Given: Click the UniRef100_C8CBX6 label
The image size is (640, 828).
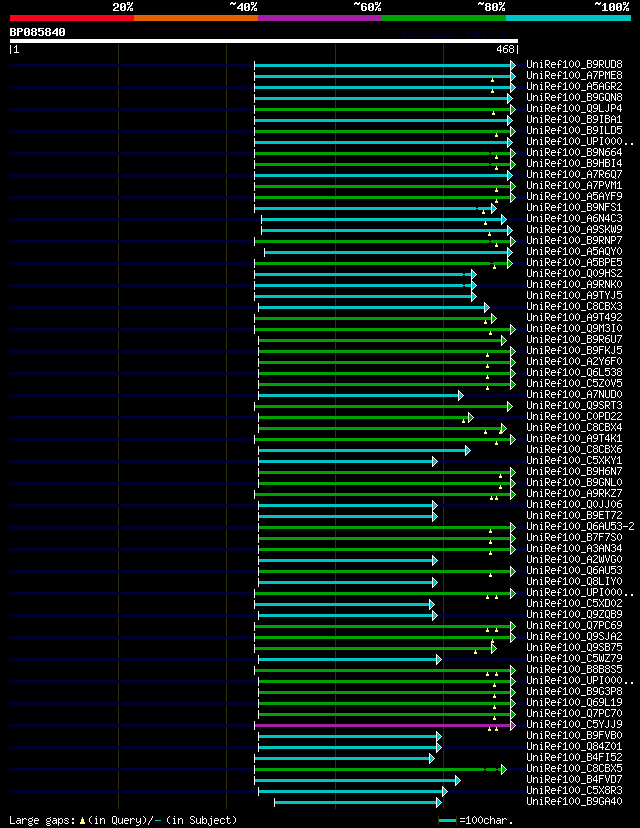Looking at the screenshot, I should pos(574,450).
